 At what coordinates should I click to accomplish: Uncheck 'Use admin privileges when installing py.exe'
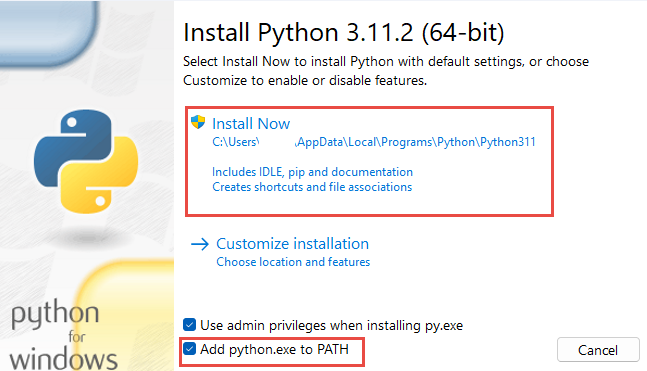(189, 325)
